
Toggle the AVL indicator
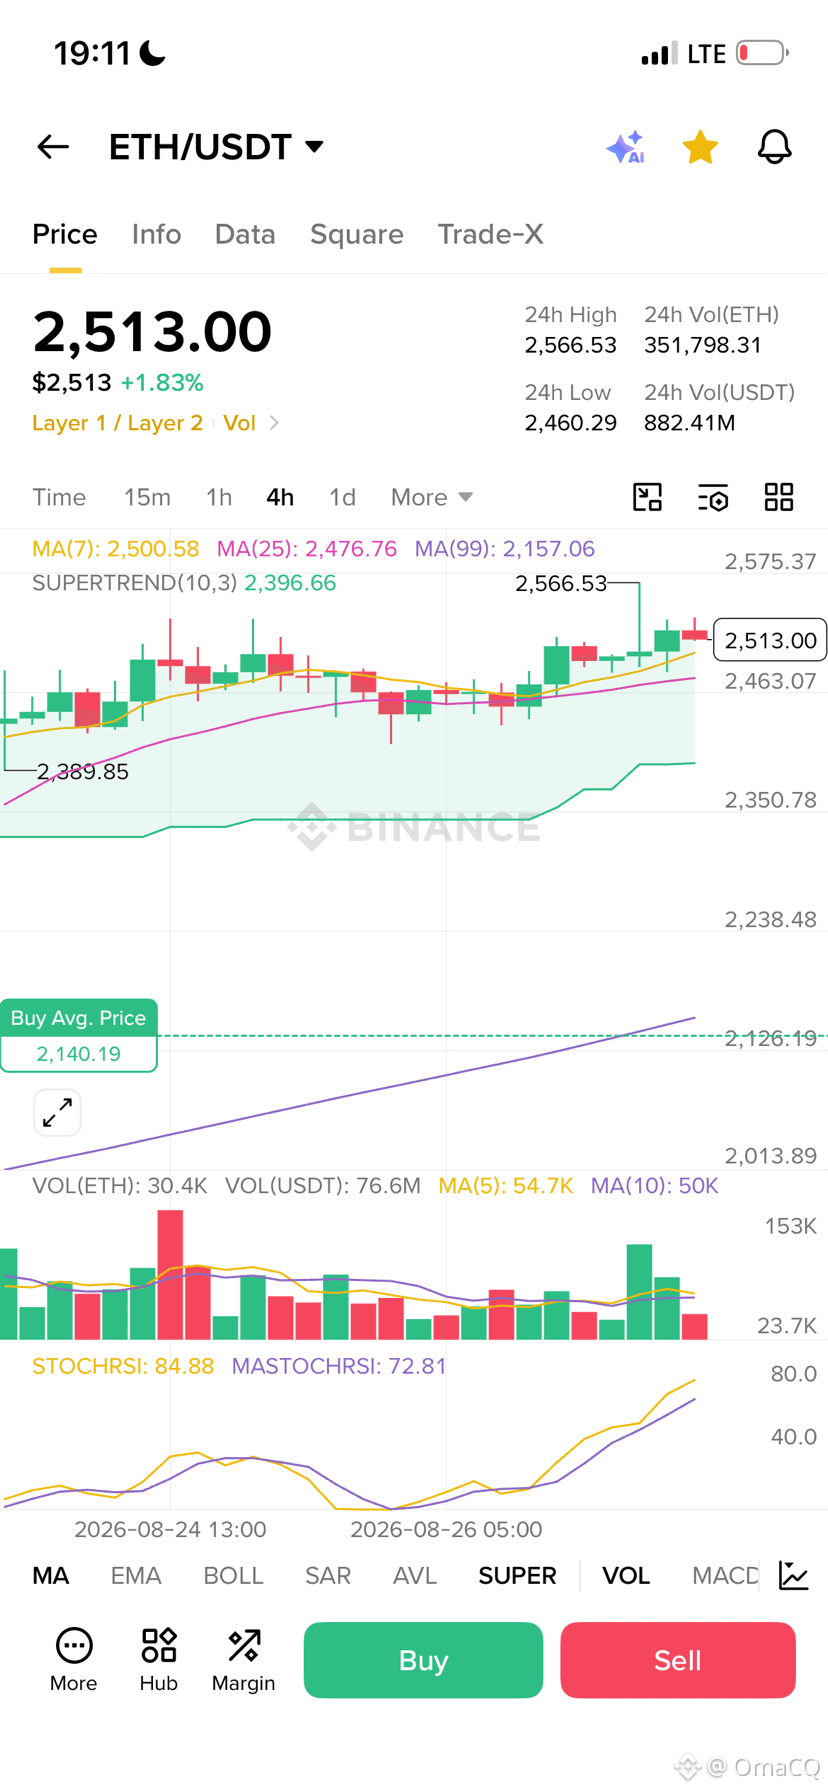tap(415, 1576)
